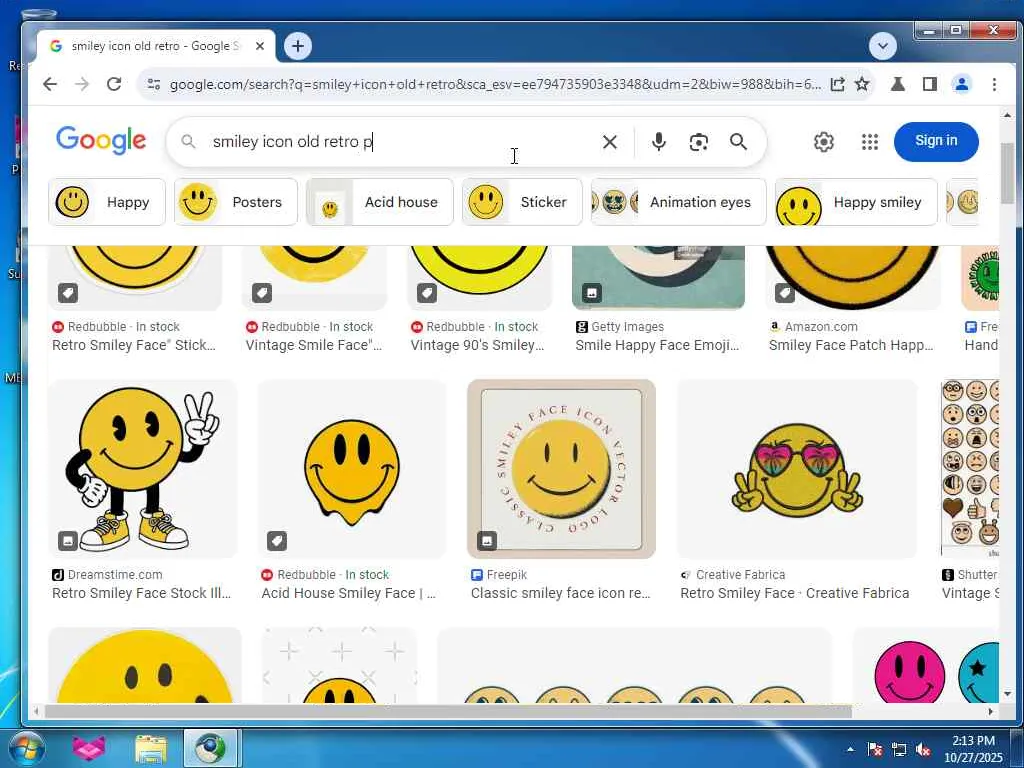The image size is (1024, 768).
Task: Open Retro Smiley Face Sticker Redbubble link
Action: [134, 345]
